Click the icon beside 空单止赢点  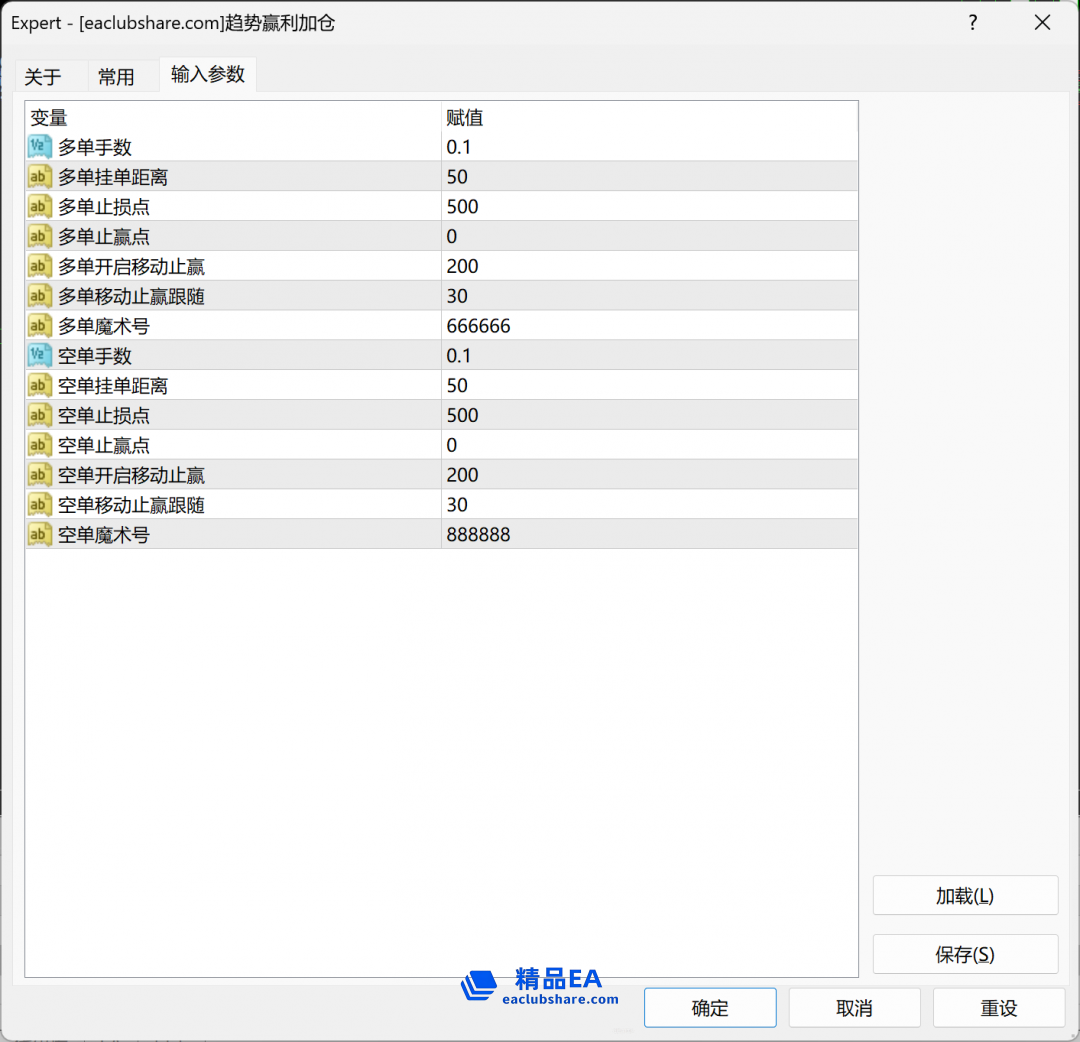pyautogui.click(x=40, y=445)
